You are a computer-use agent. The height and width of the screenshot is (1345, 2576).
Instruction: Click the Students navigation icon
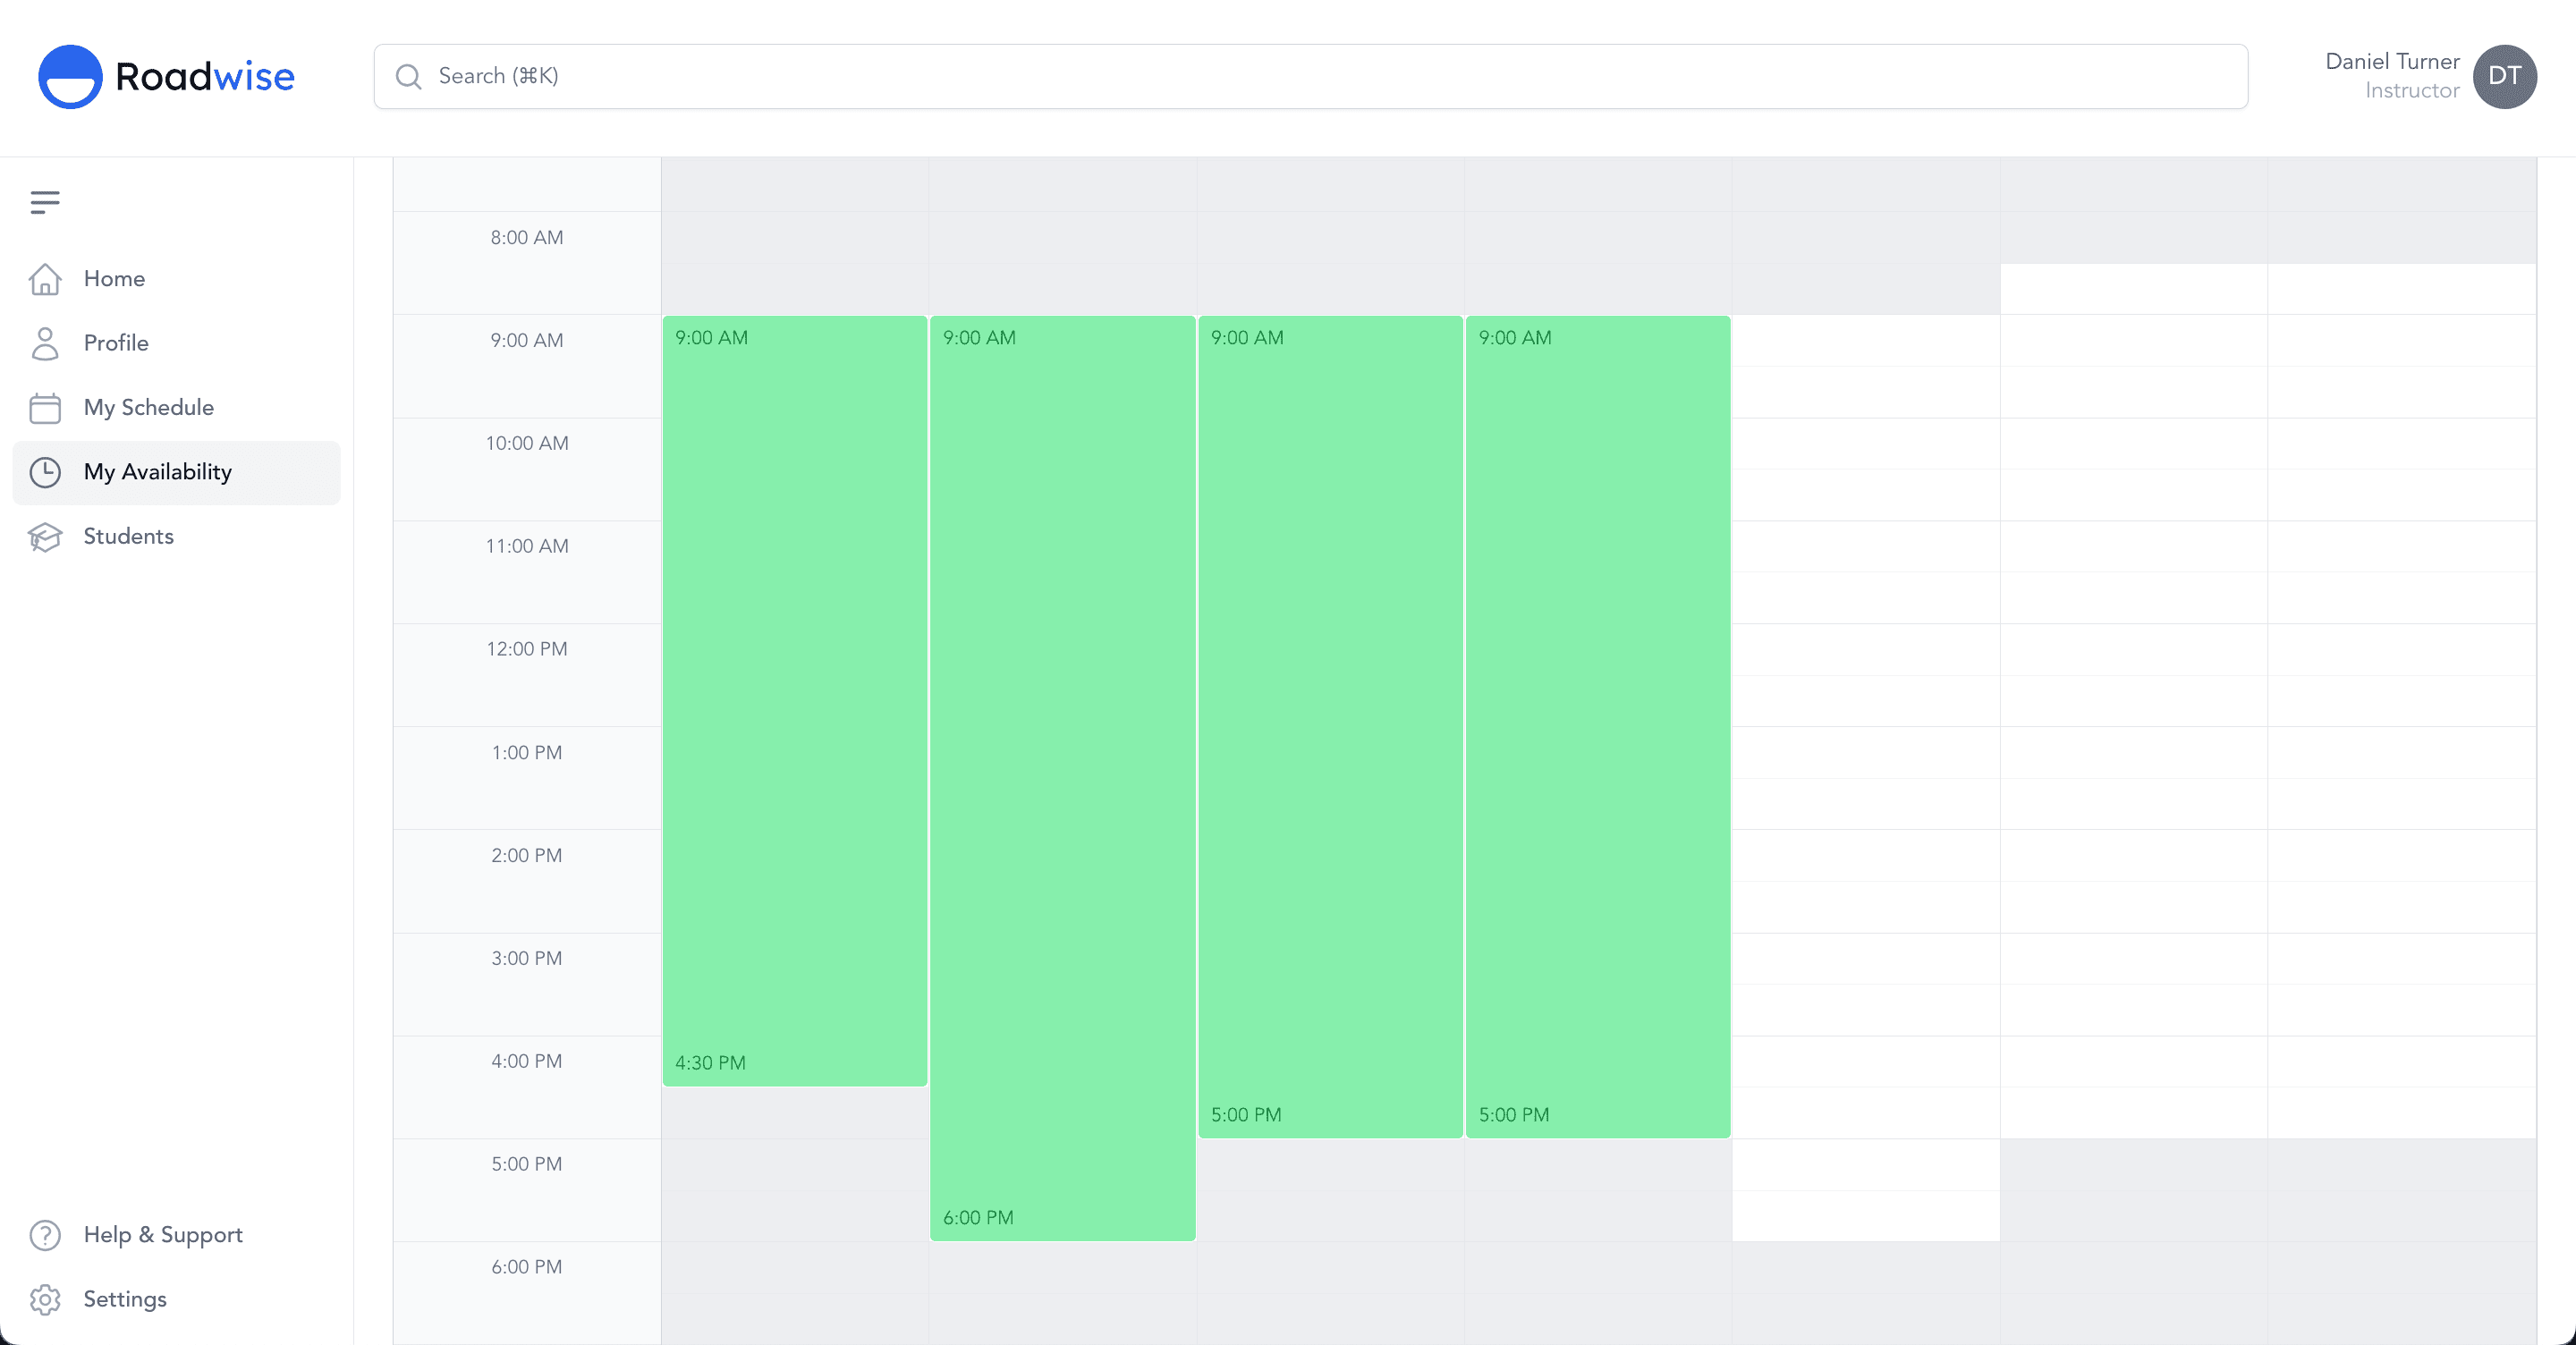coord(46,537)
